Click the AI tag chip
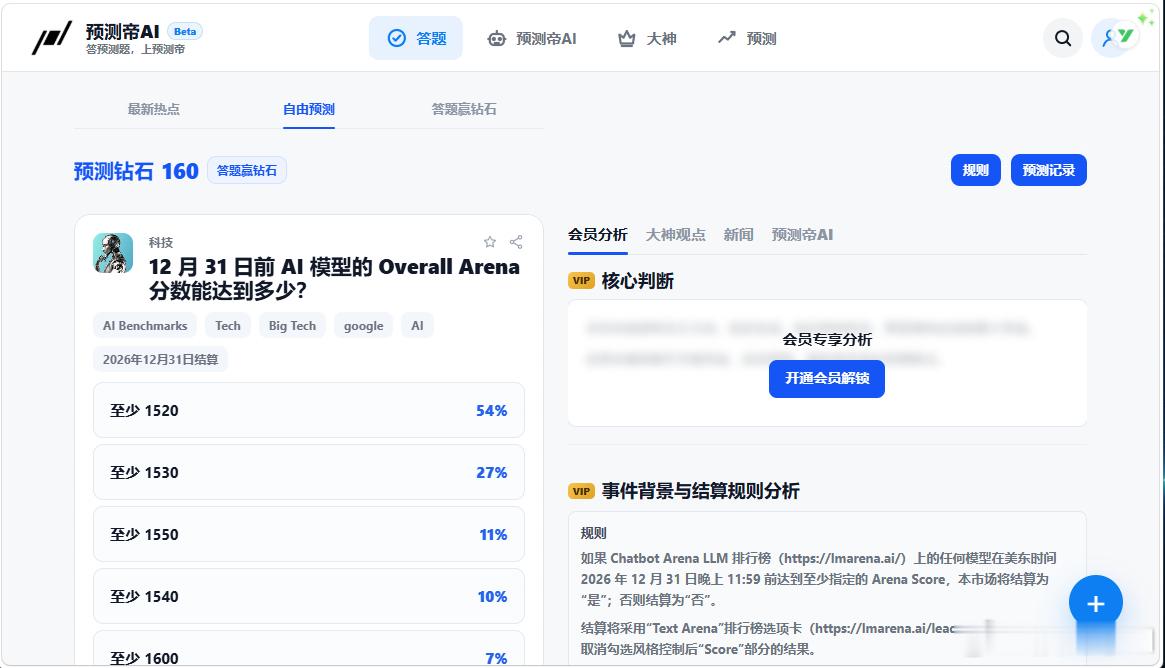Viewport: 1165px width, 668px height. (x=418, y=325)
